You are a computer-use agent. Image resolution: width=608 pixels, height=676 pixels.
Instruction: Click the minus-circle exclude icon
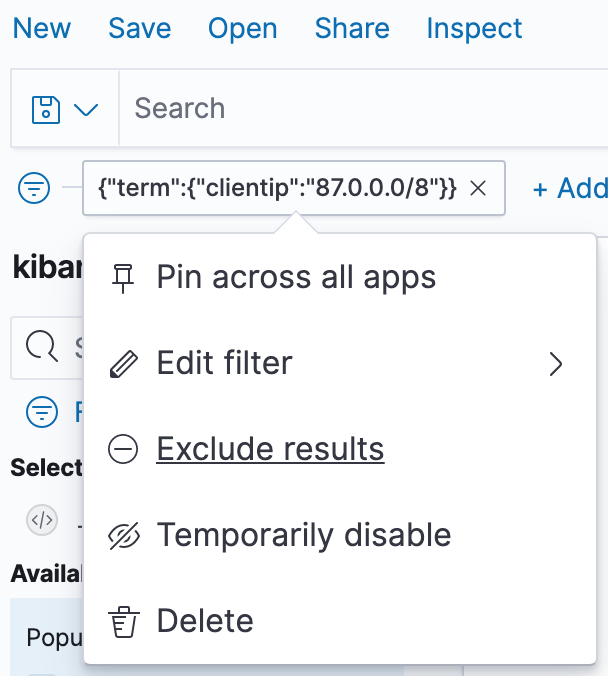[x=123, y=450]
